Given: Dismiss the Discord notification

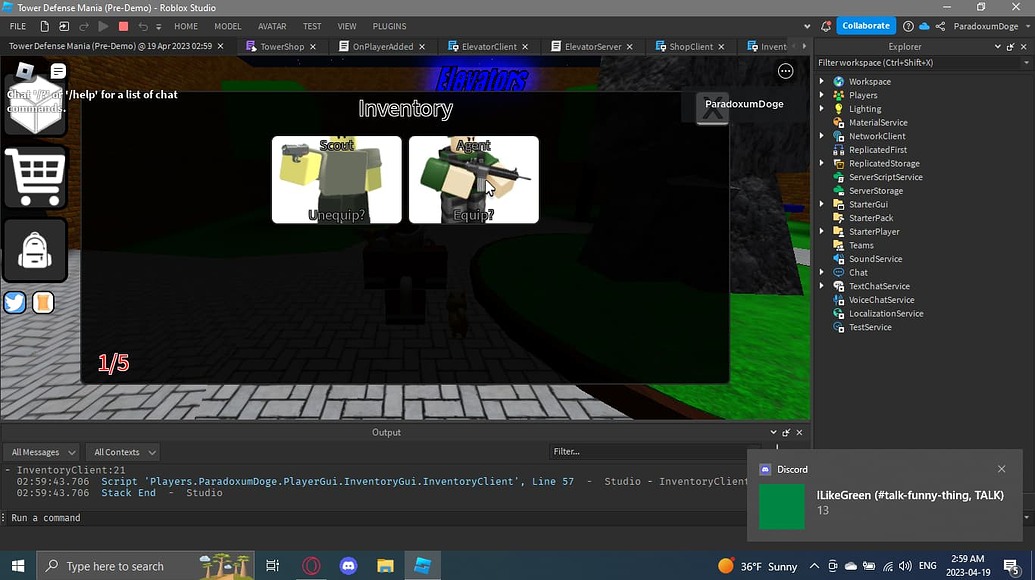Looking at the screenshot, I should click(x=1001, y=469).
